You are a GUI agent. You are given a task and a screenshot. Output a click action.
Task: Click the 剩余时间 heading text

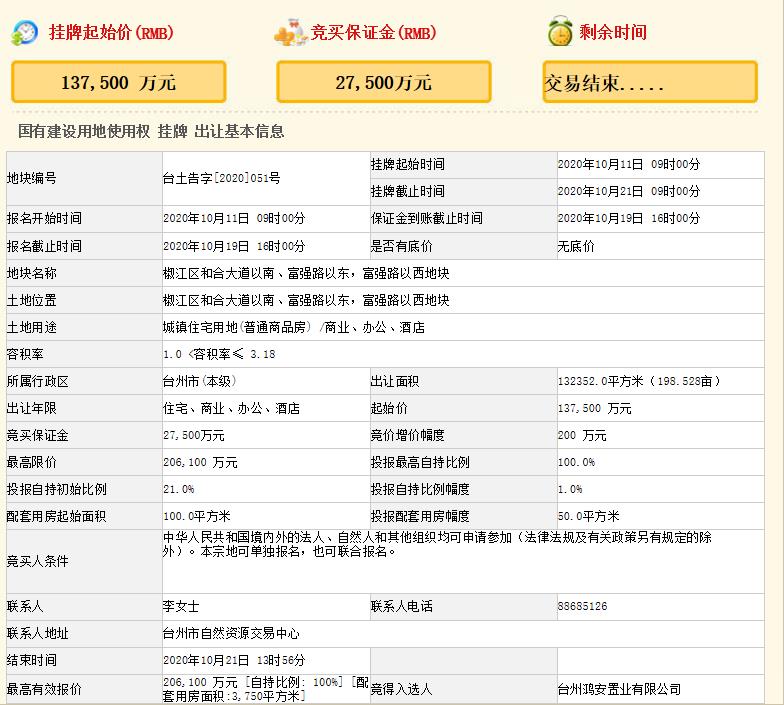(x=613, y=32)
